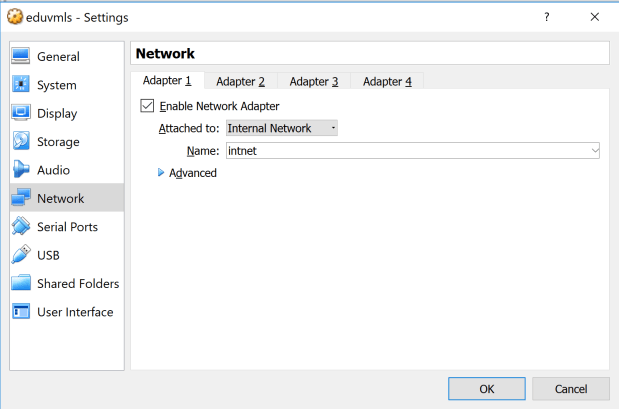Select the Storage disk icon

pos(21,142)
